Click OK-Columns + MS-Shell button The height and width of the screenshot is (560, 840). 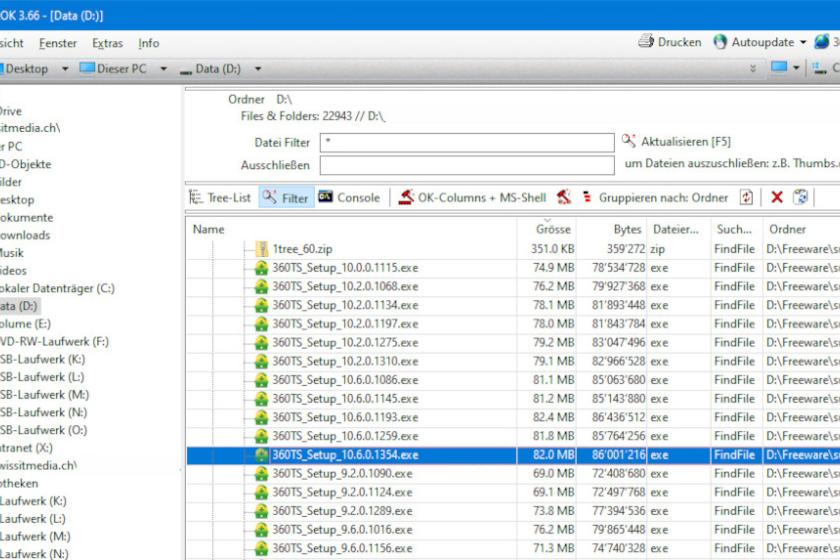(472, 198)
